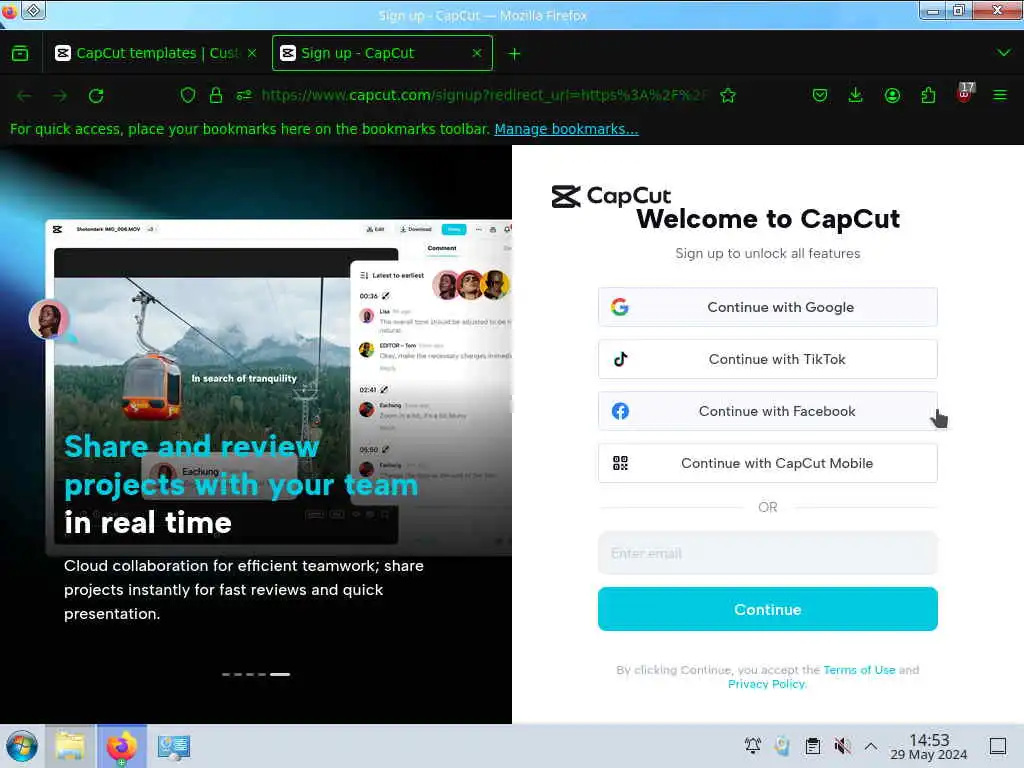Open the Firefox hamburger application menu
The width and height of the screenshot is (1024, 768).
pos(1000,95)
